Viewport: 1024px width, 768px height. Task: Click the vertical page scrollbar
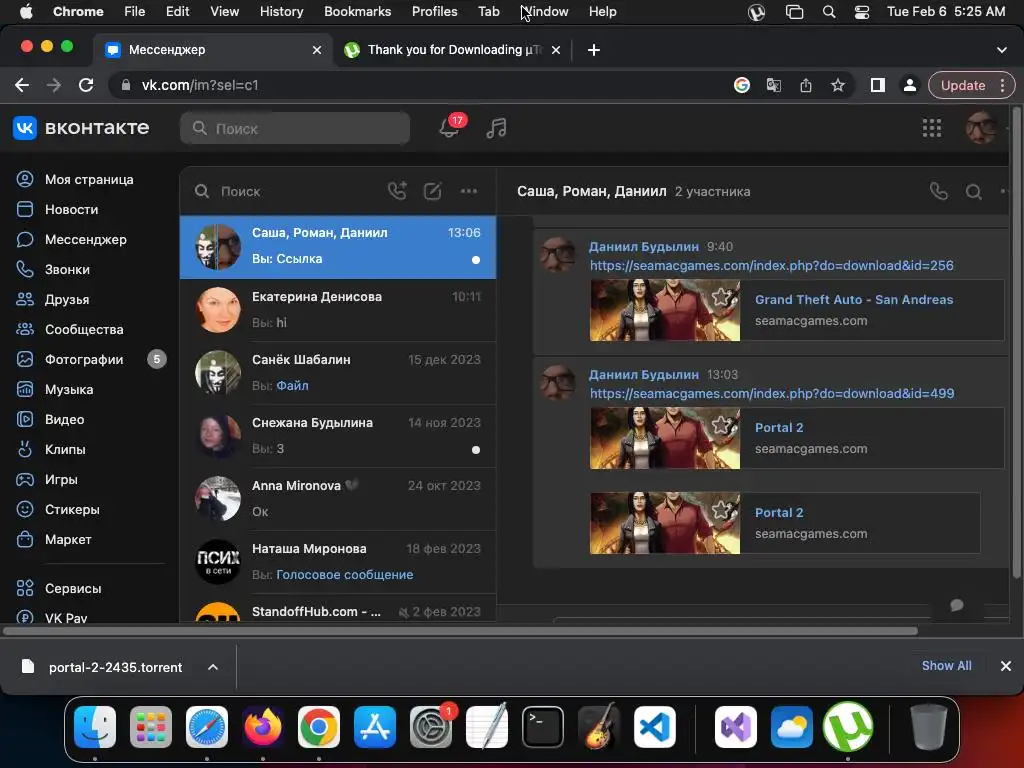pos(1016,343)
